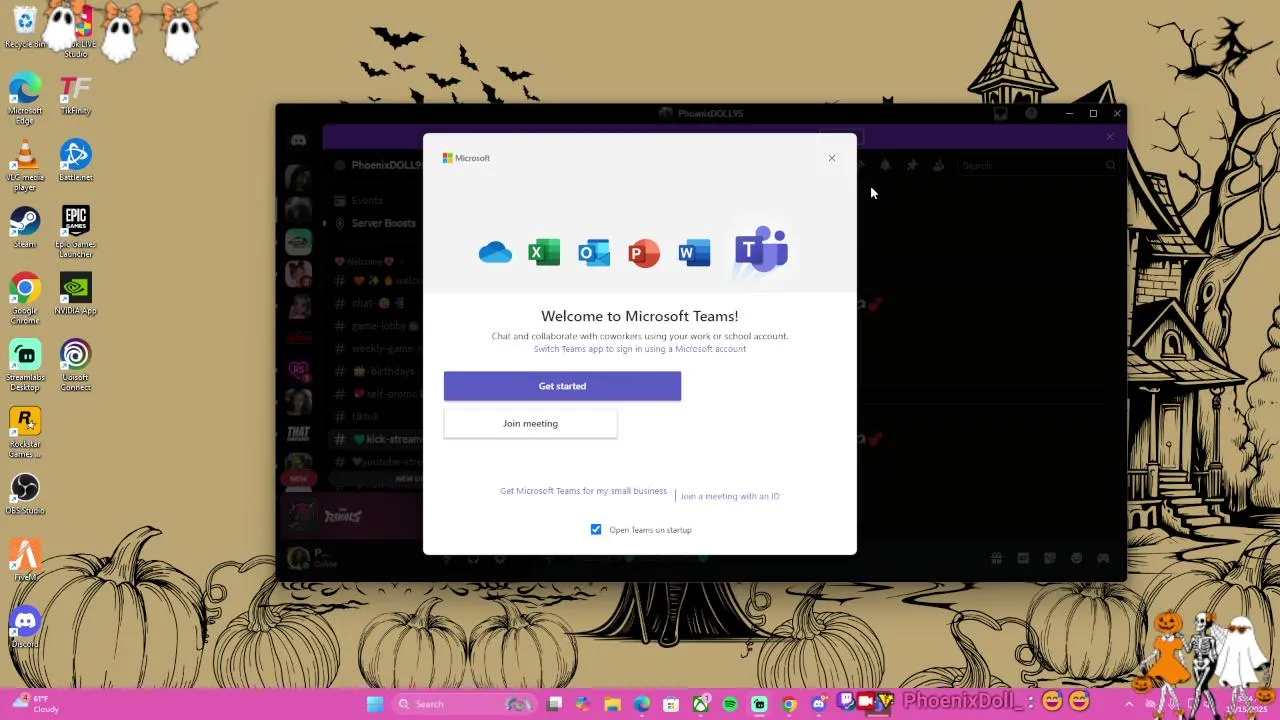Click the Join meeting button
This screenshot has height=720, width=1280.
[530, 423]
